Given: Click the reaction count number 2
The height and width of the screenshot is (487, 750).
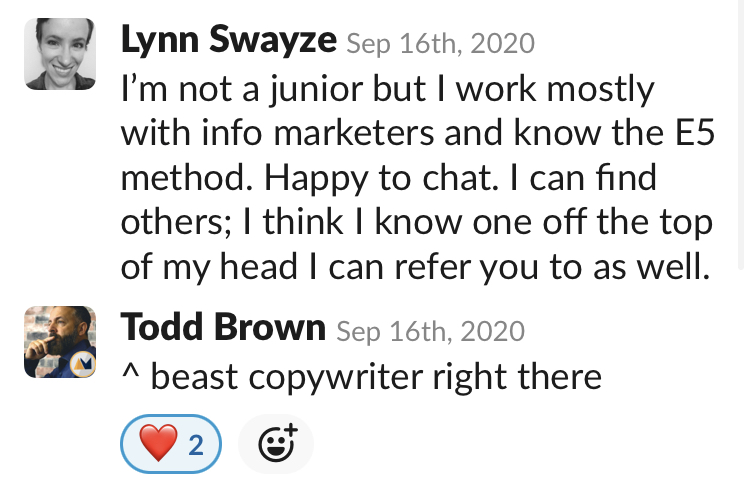Looking at the screenshot, I should (196, 445).
